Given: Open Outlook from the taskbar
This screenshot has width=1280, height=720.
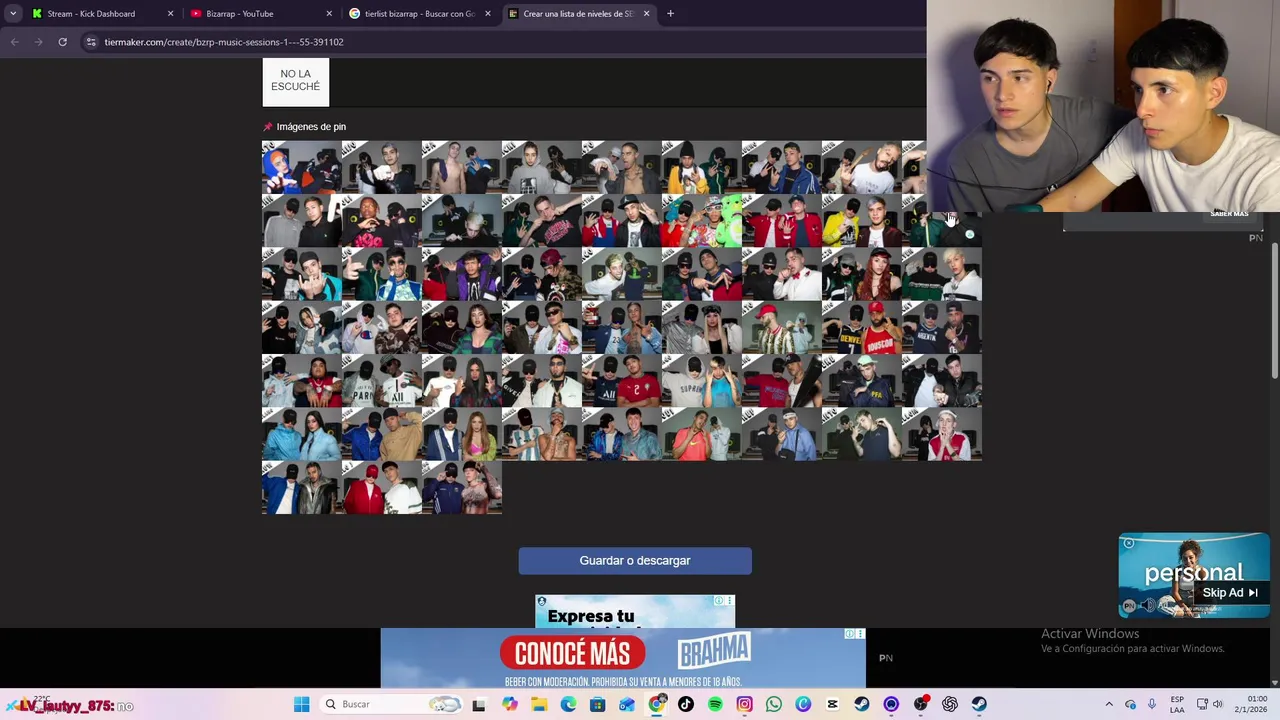Looking at the screenshot, I should (x=627, y=705).
